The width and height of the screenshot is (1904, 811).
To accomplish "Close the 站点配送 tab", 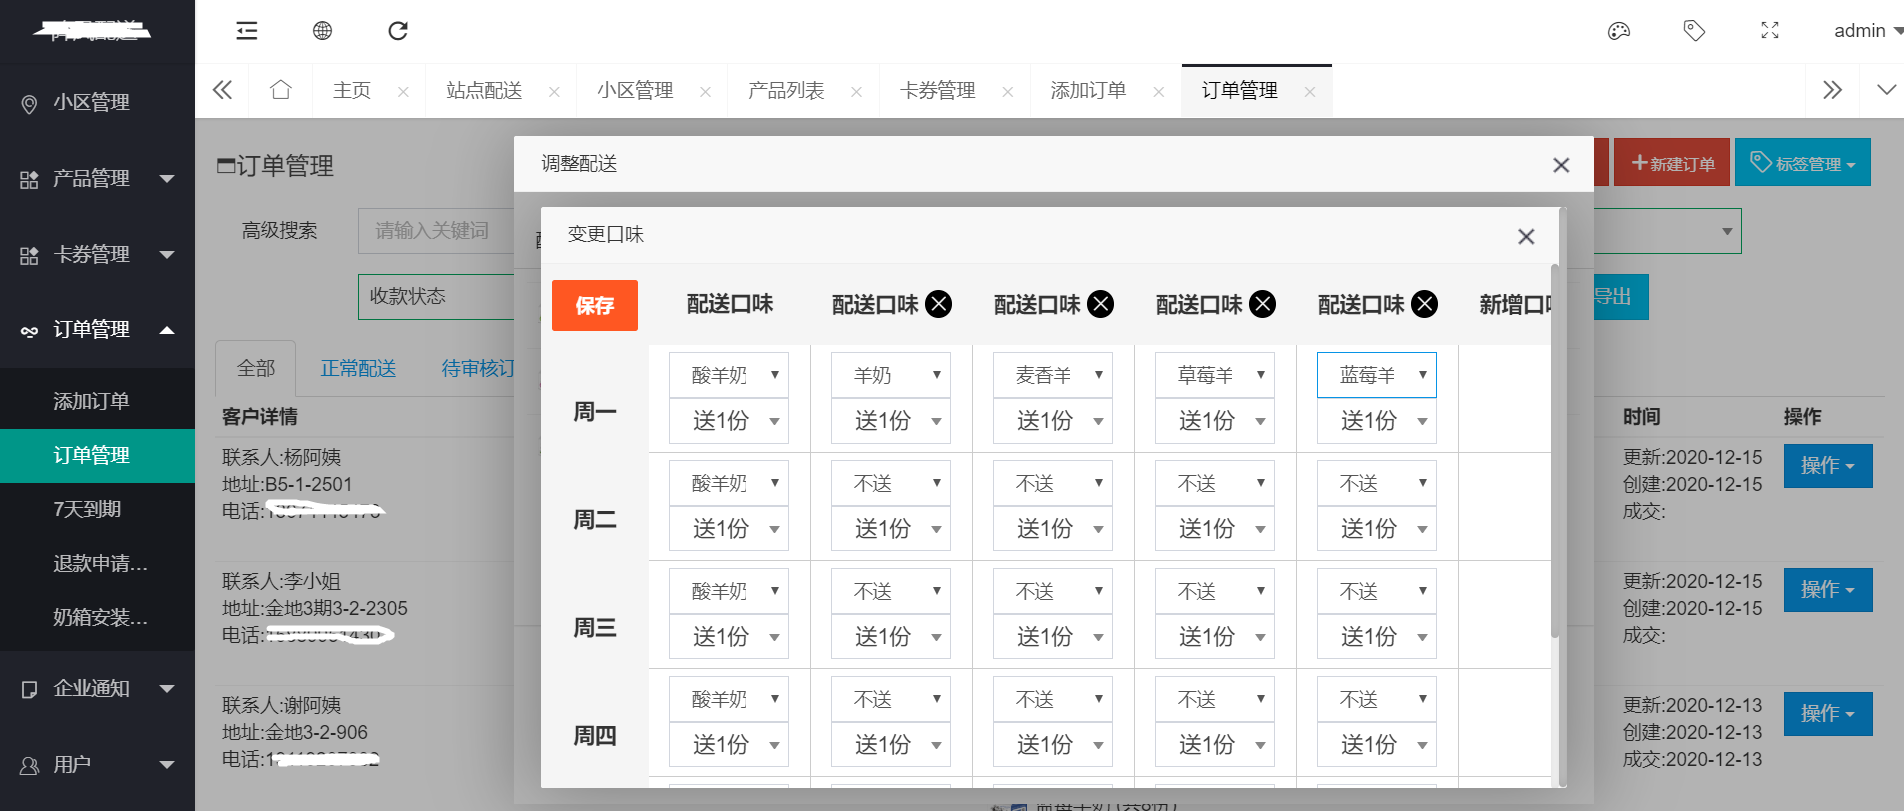I will [x=554, y=92].
